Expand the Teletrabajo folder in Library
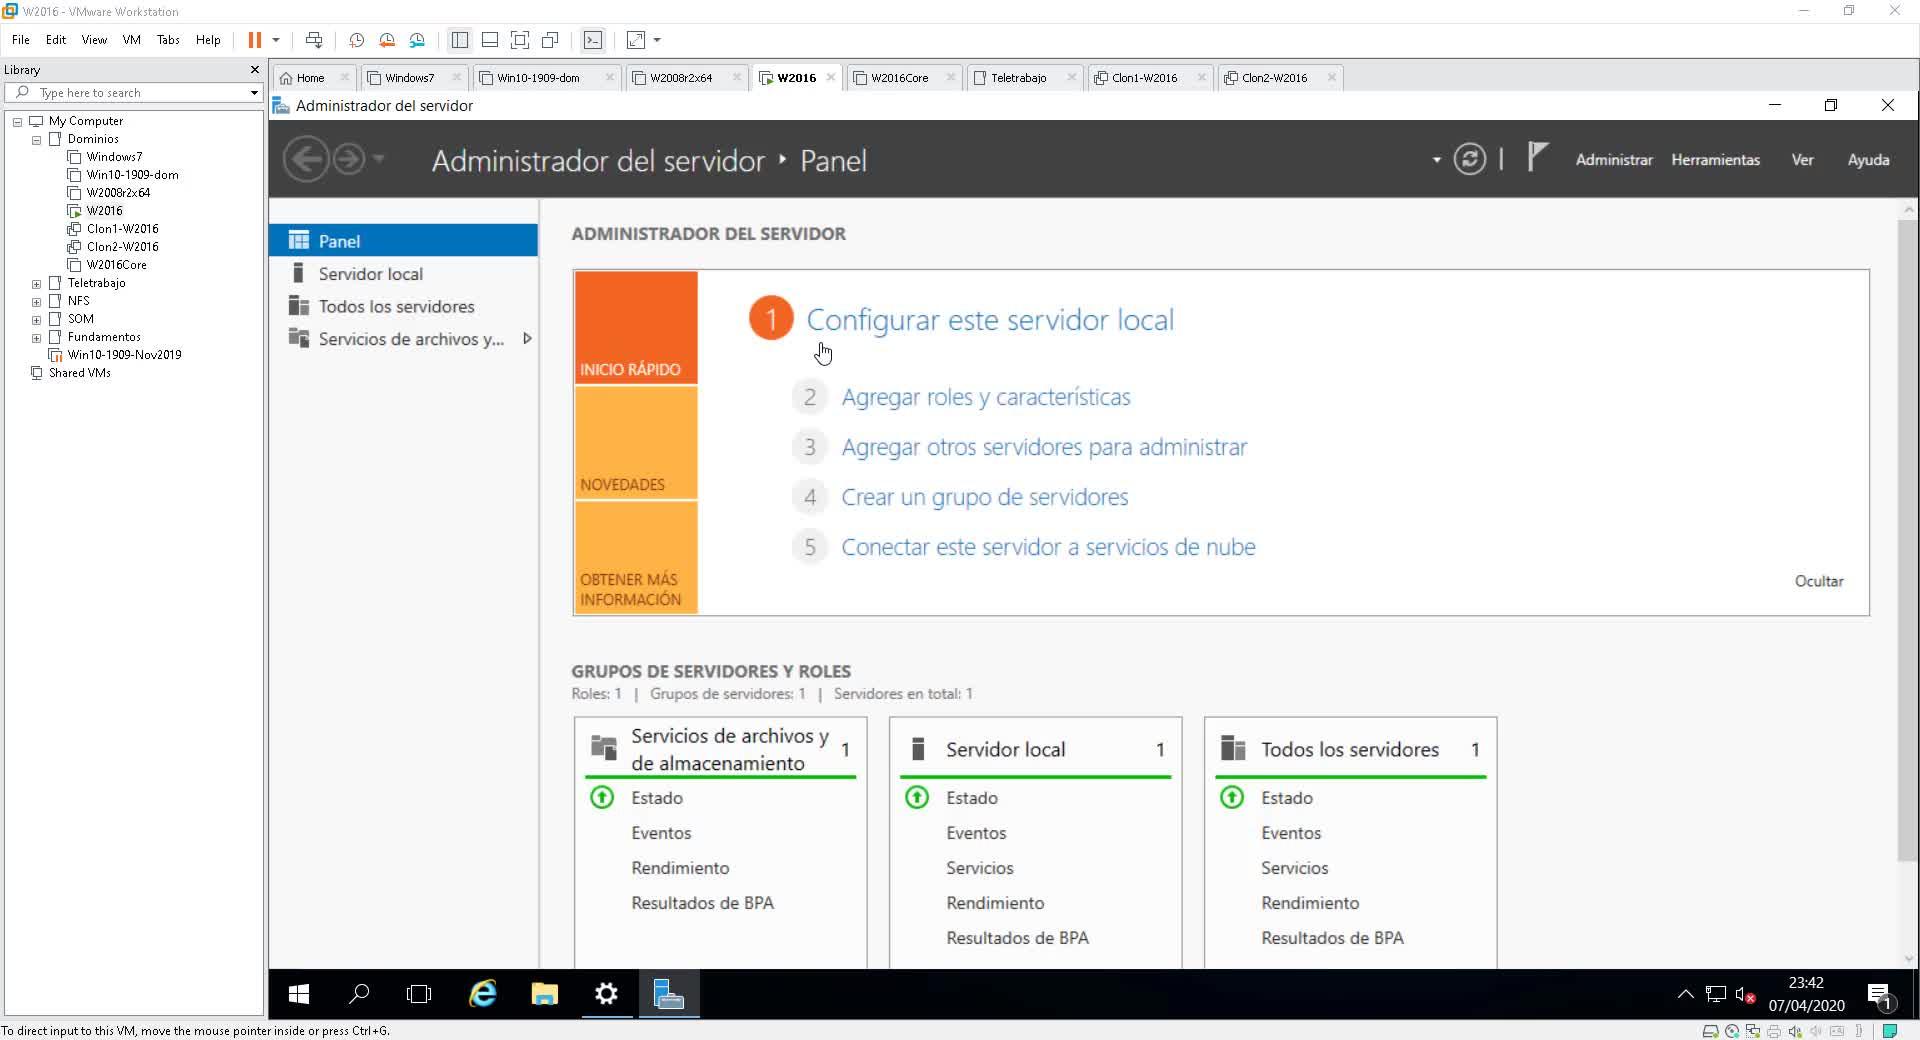The image size is (1920, 1040). point(37,284)
